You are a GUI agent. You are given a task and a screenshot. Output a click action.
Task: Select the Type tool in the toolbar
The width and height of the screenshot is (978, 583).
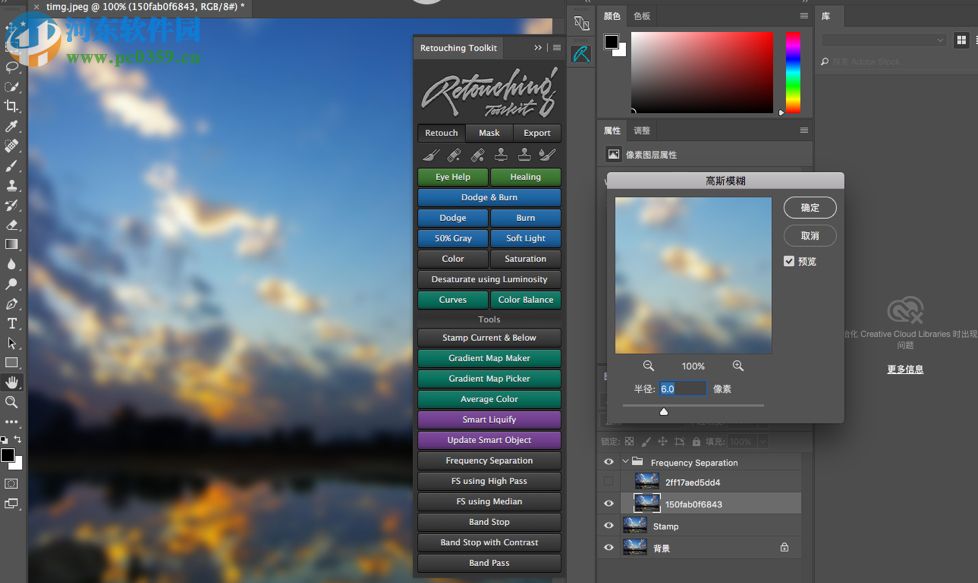(11, 323)
